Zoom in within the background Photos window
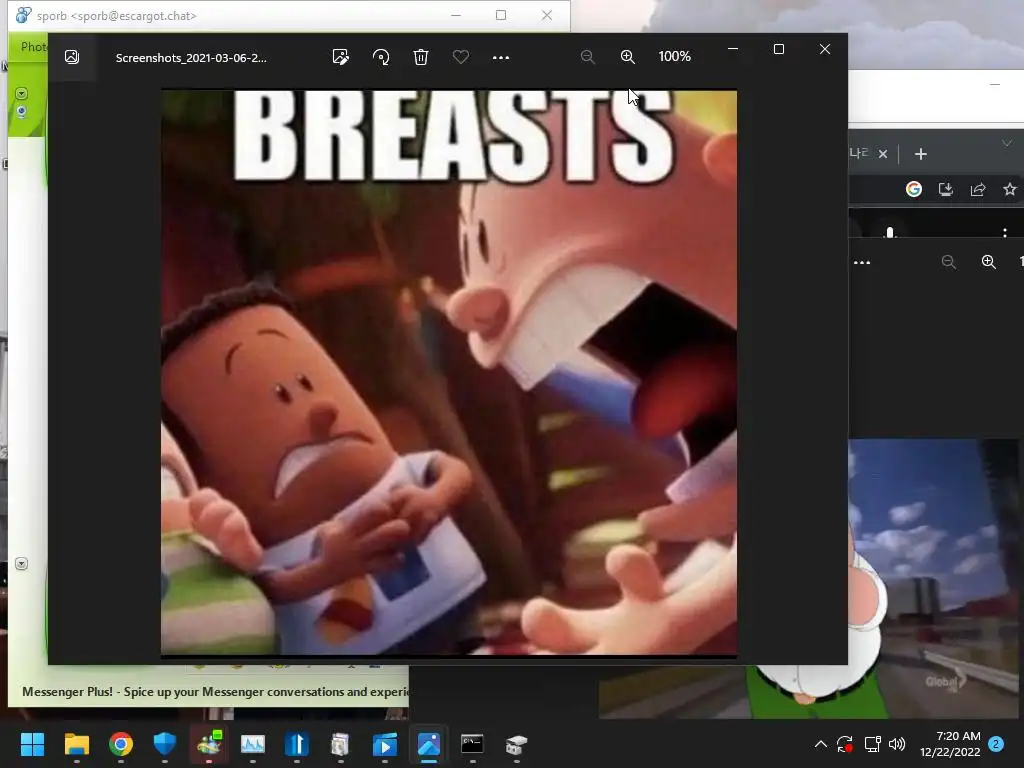1024x768 pixels. click(x=989, y=263)
